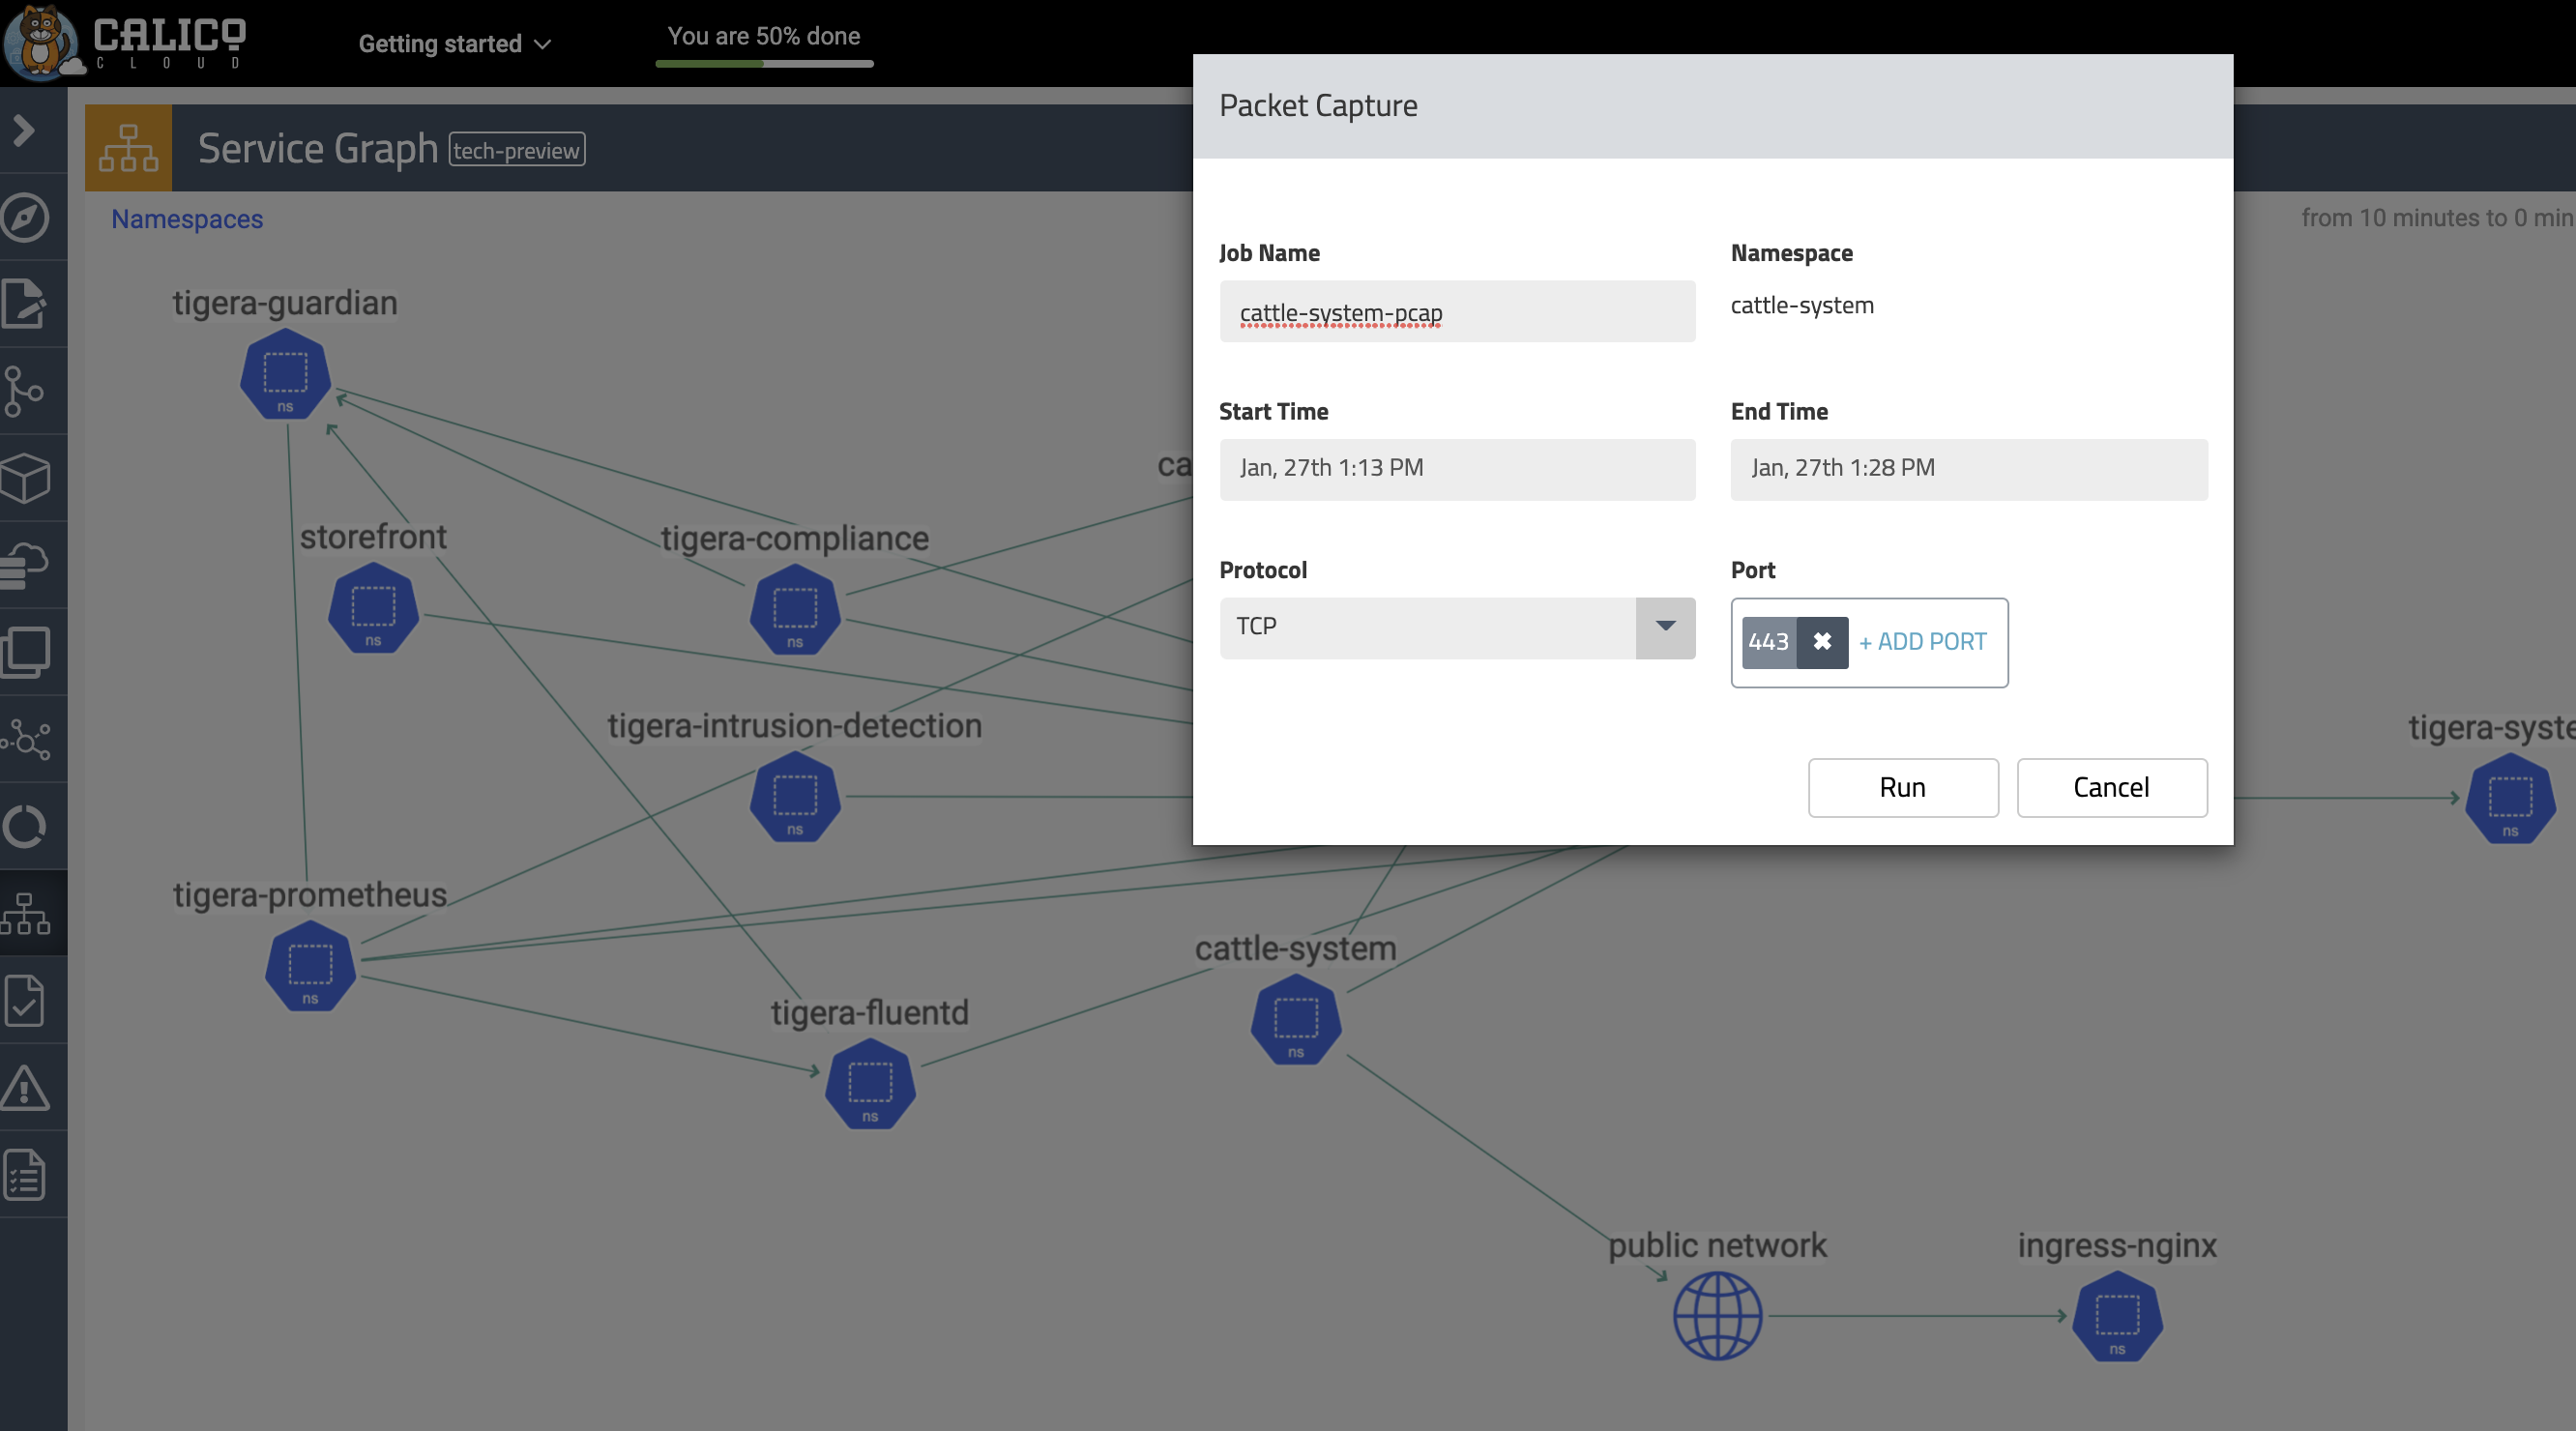
Task: Click the End Time field
Action: coord(1968,470)
